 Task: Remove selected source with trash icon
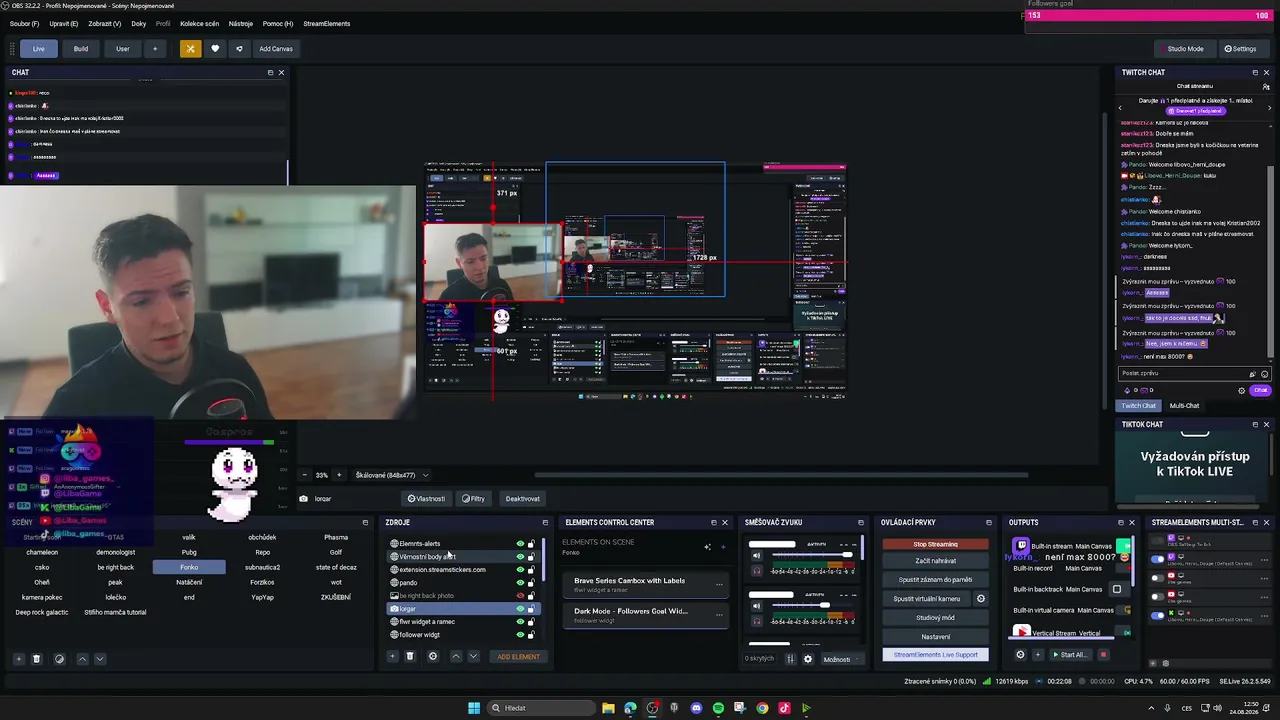coord(410,657)
